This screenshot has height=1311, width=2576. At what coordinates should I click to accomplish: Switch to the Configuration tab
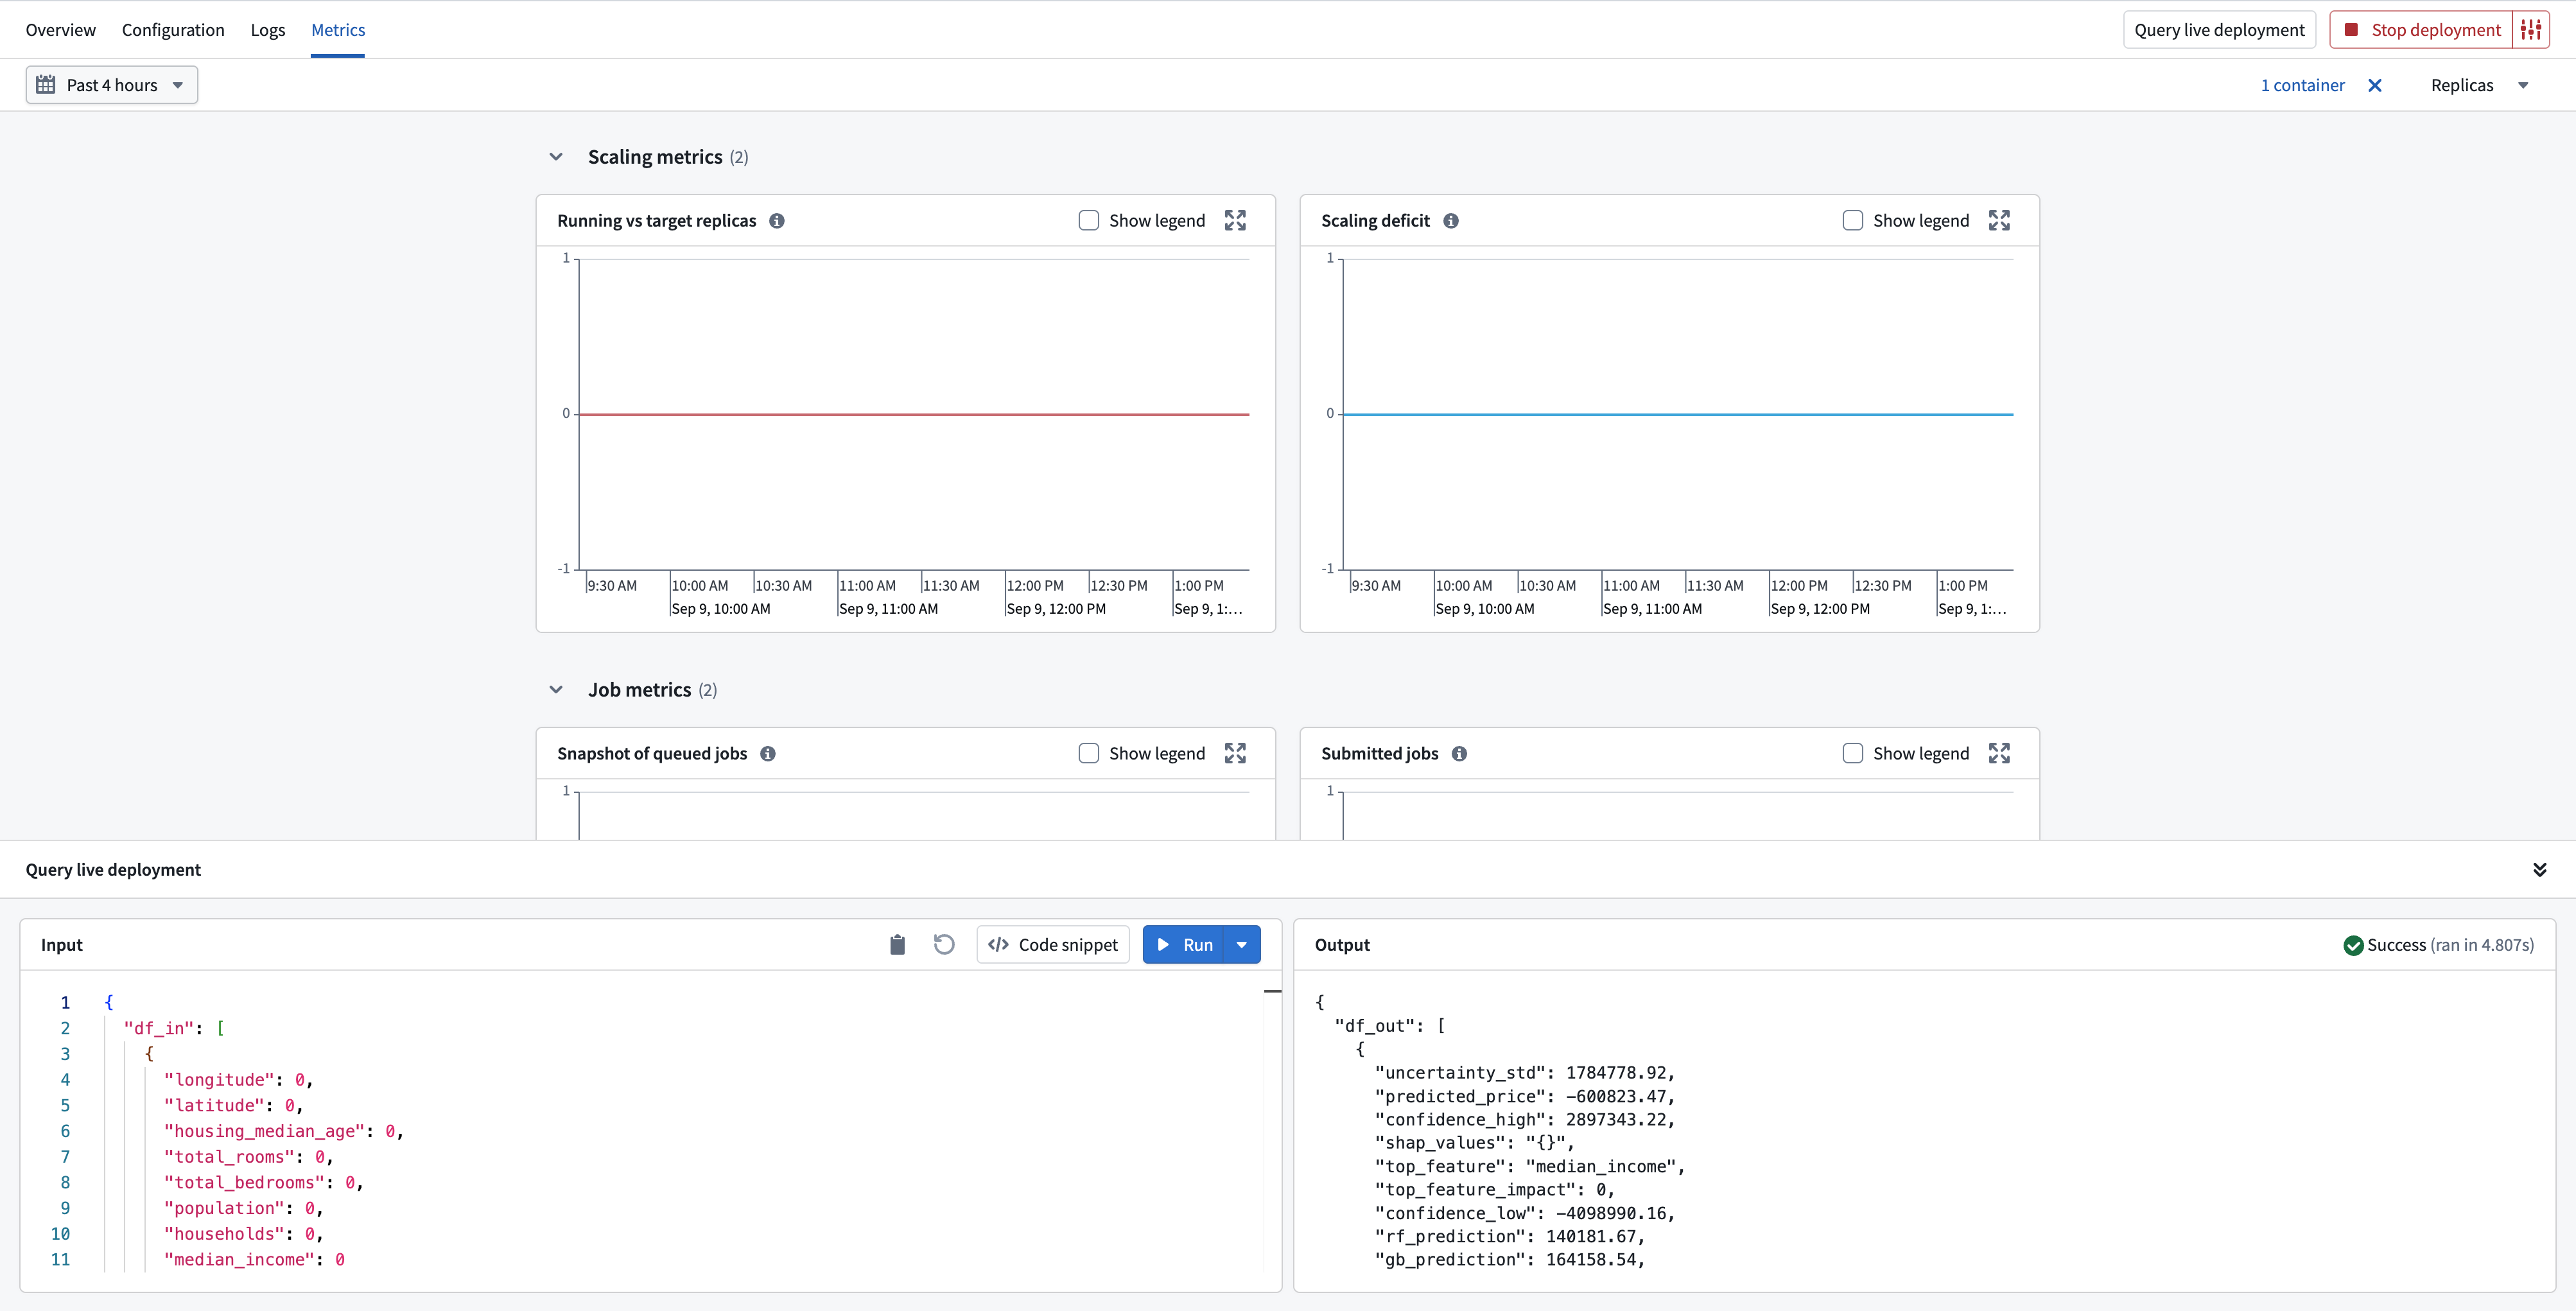[173, 30]
